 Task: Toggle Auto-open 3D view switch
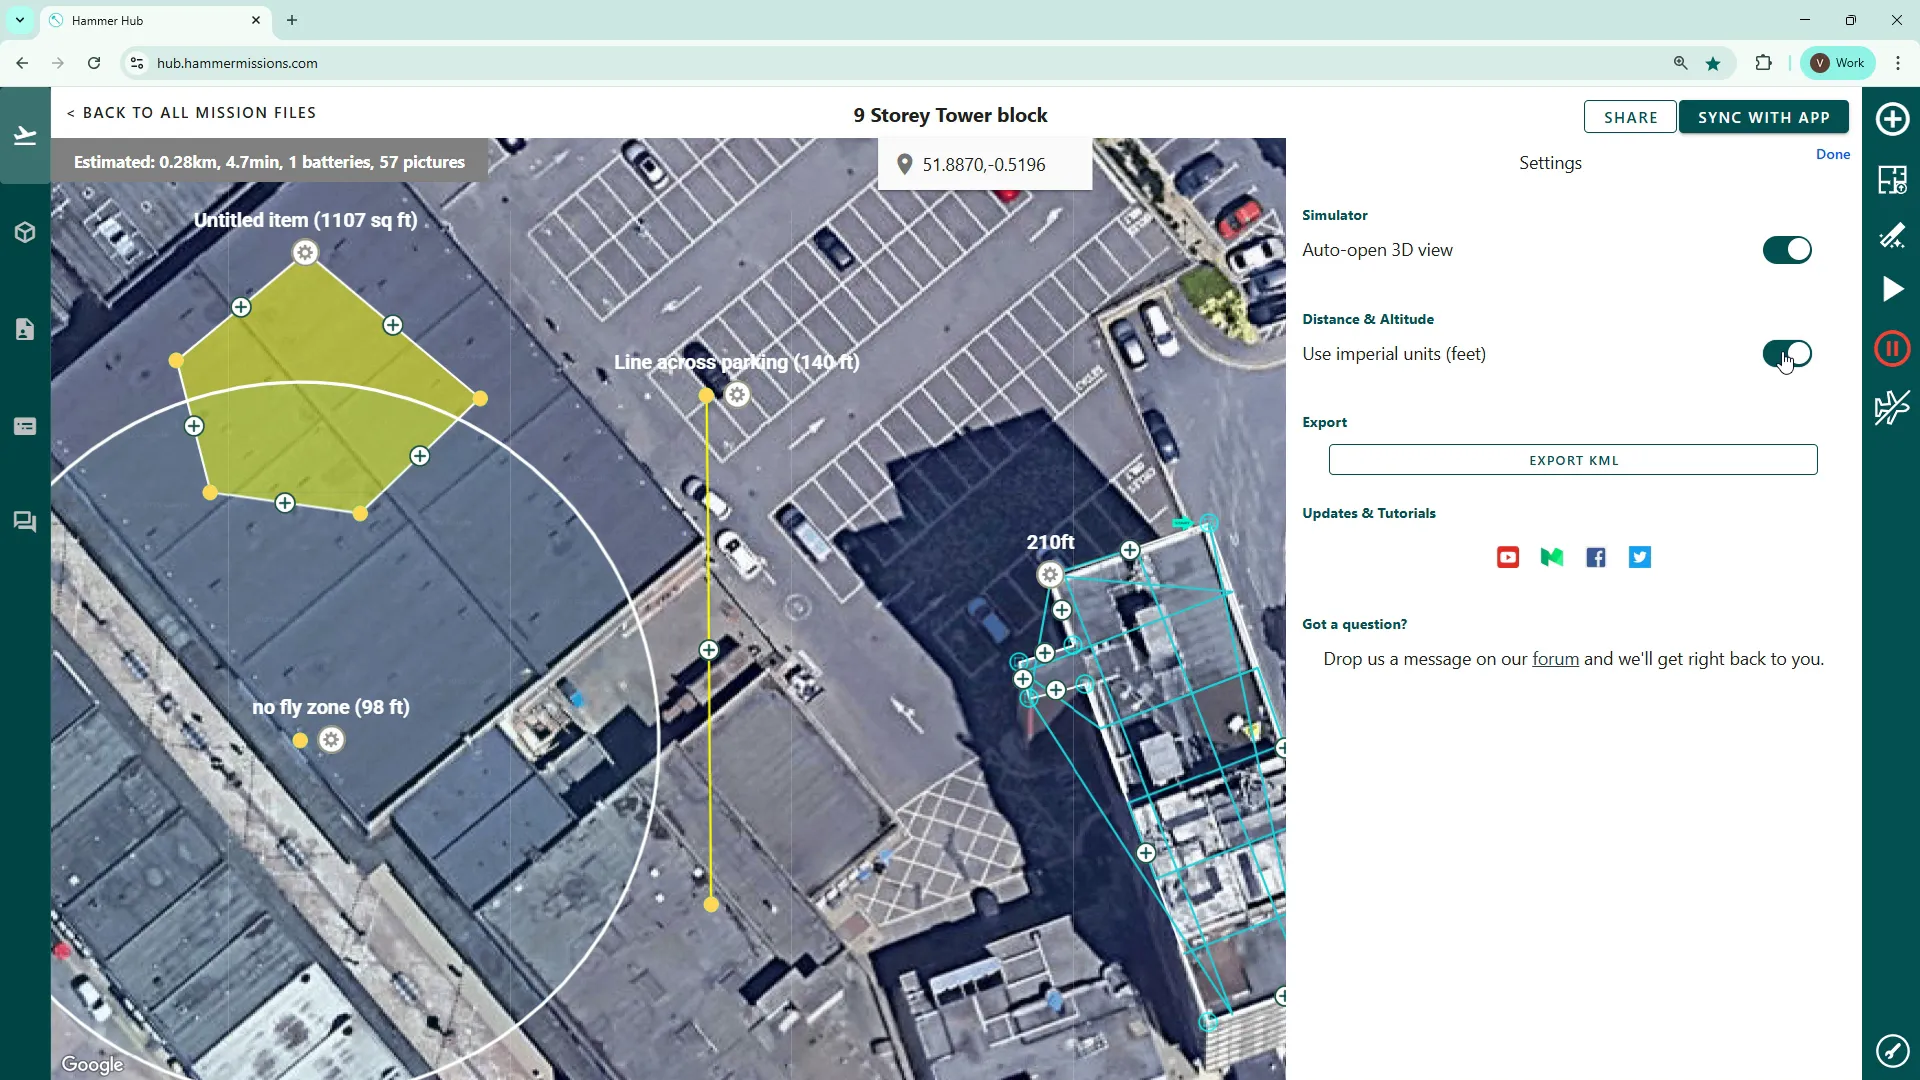click(1787, 250)
